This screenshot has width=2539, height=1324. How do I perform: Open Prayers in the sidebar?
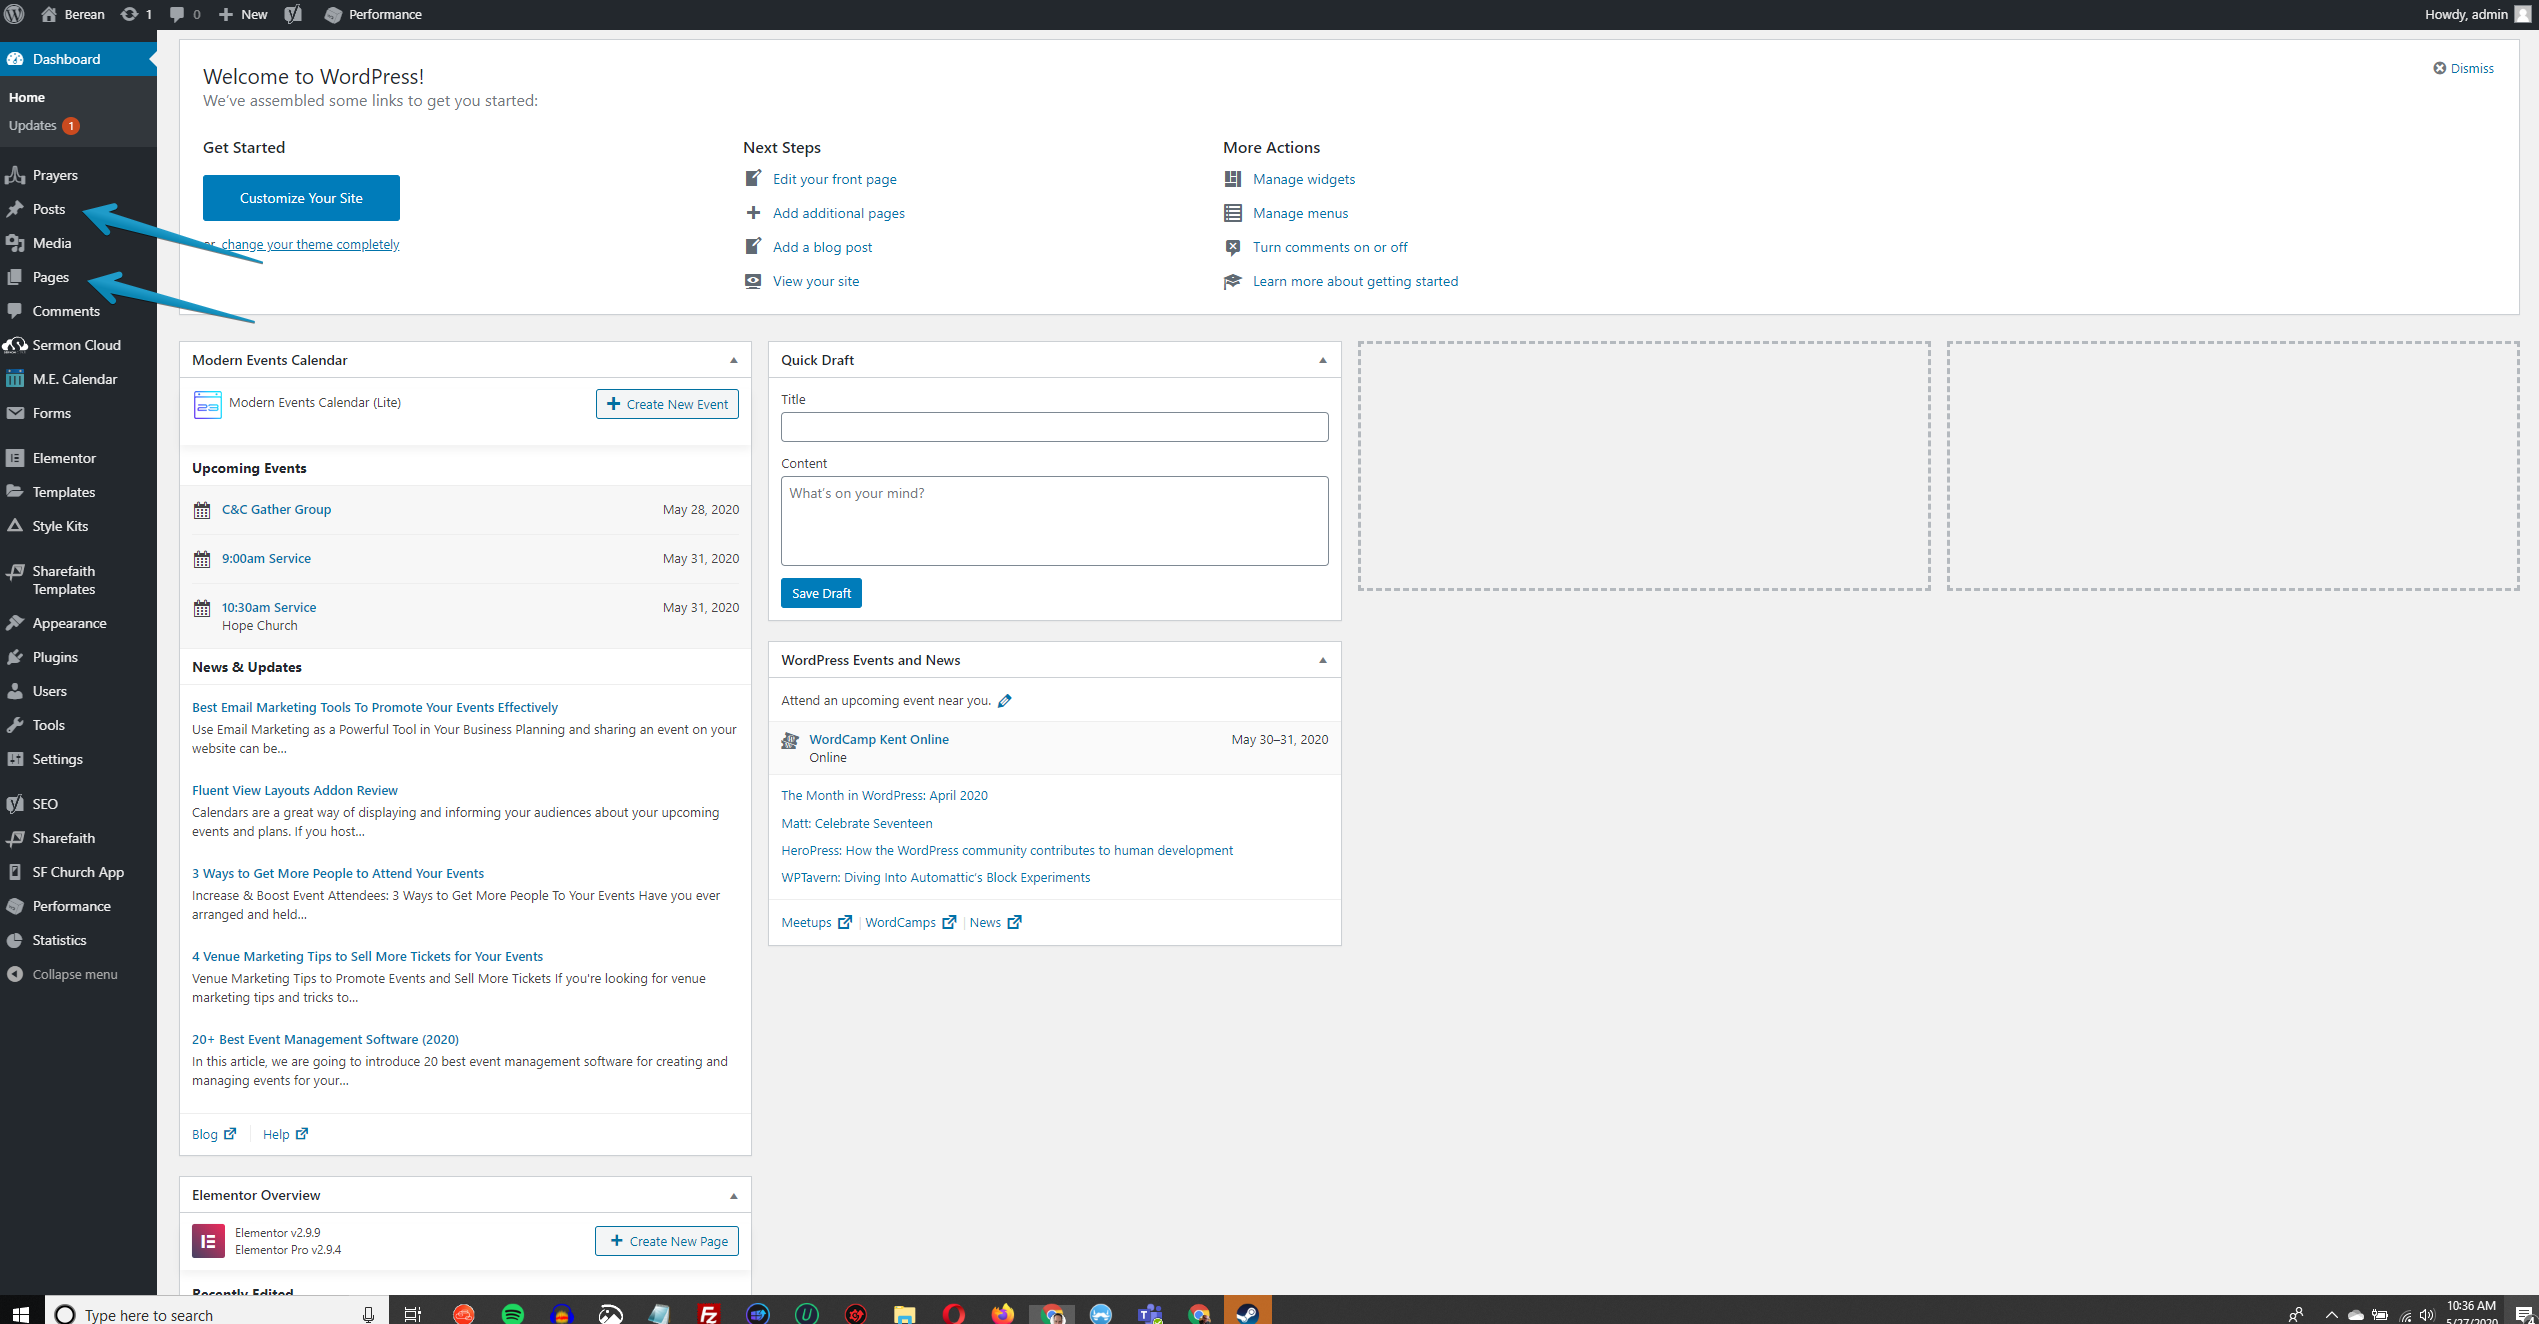pos(55,175)
